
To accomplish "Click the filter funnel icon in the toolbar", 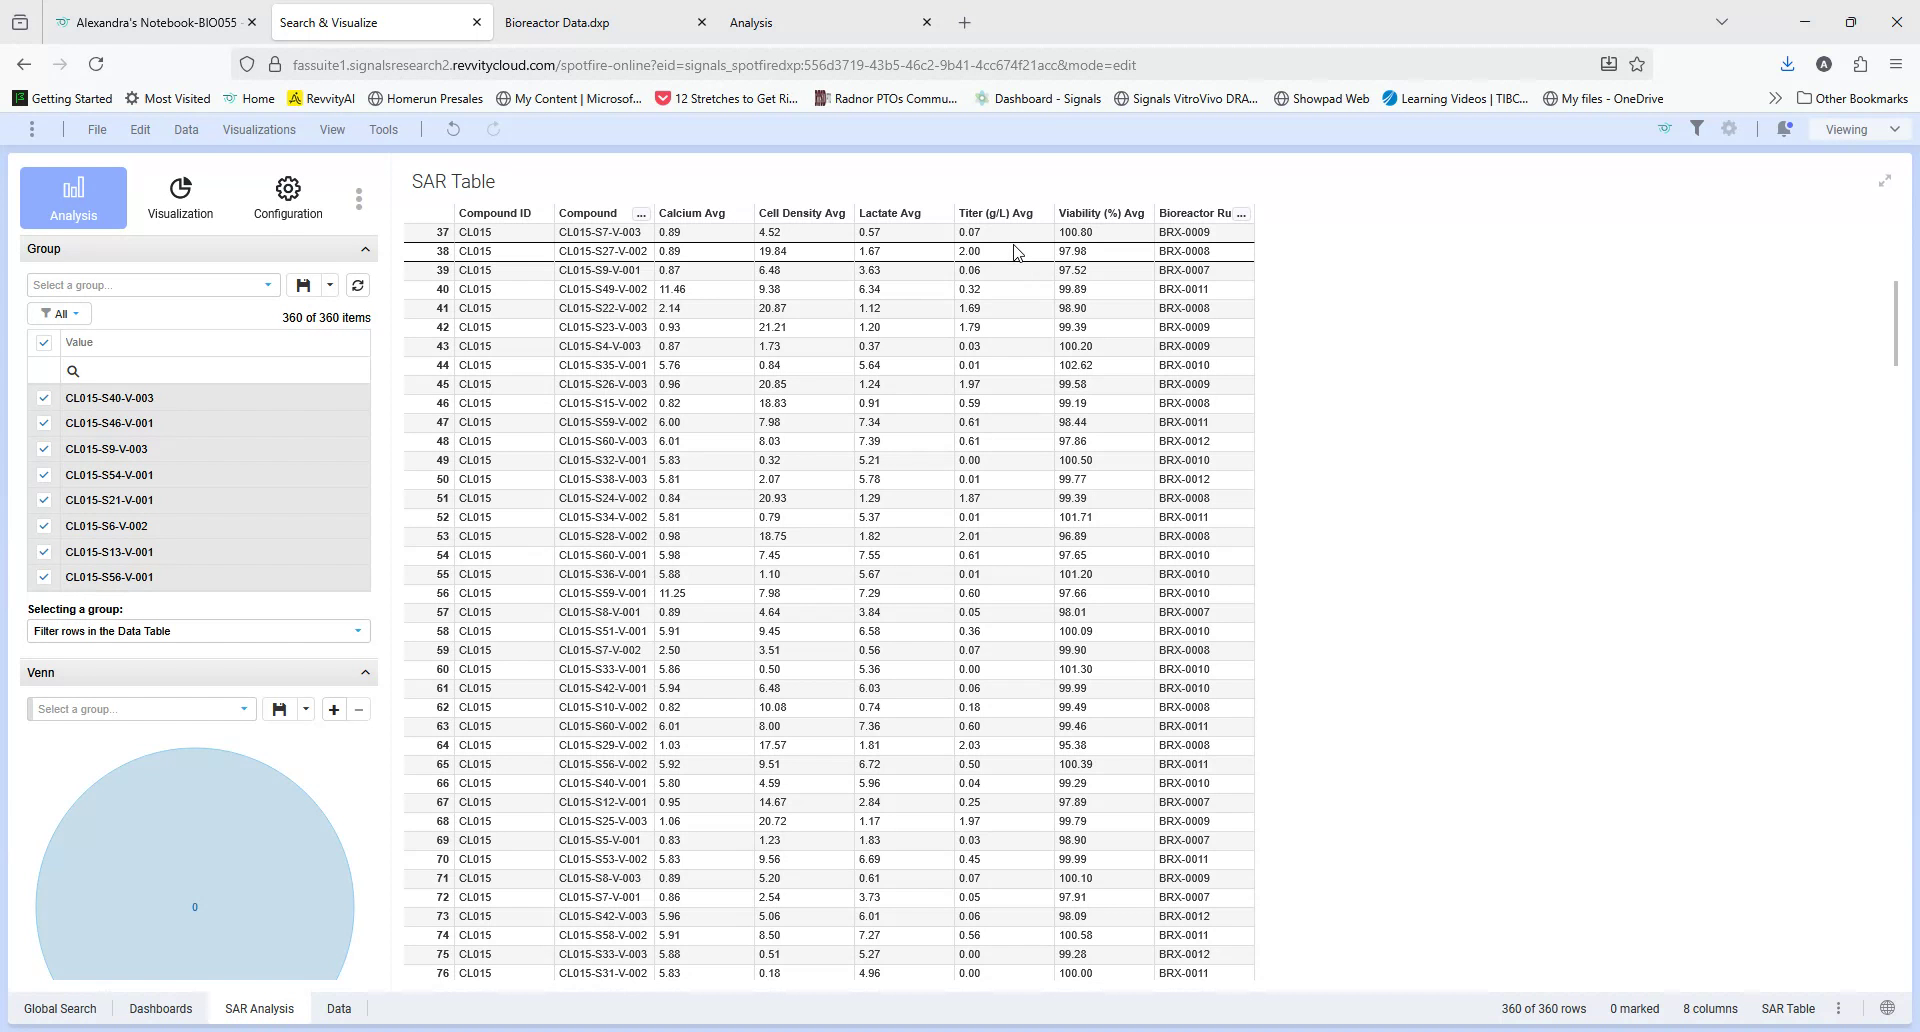I will 1698,129.
